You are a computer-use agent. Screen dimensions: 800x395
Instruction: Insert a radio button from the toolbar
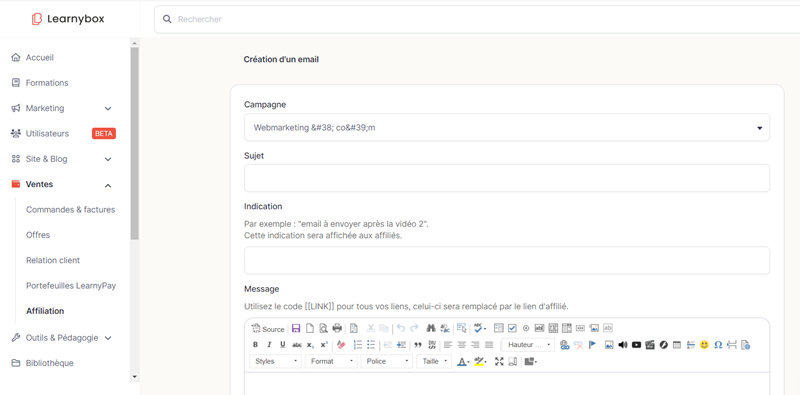pos(526,328)
